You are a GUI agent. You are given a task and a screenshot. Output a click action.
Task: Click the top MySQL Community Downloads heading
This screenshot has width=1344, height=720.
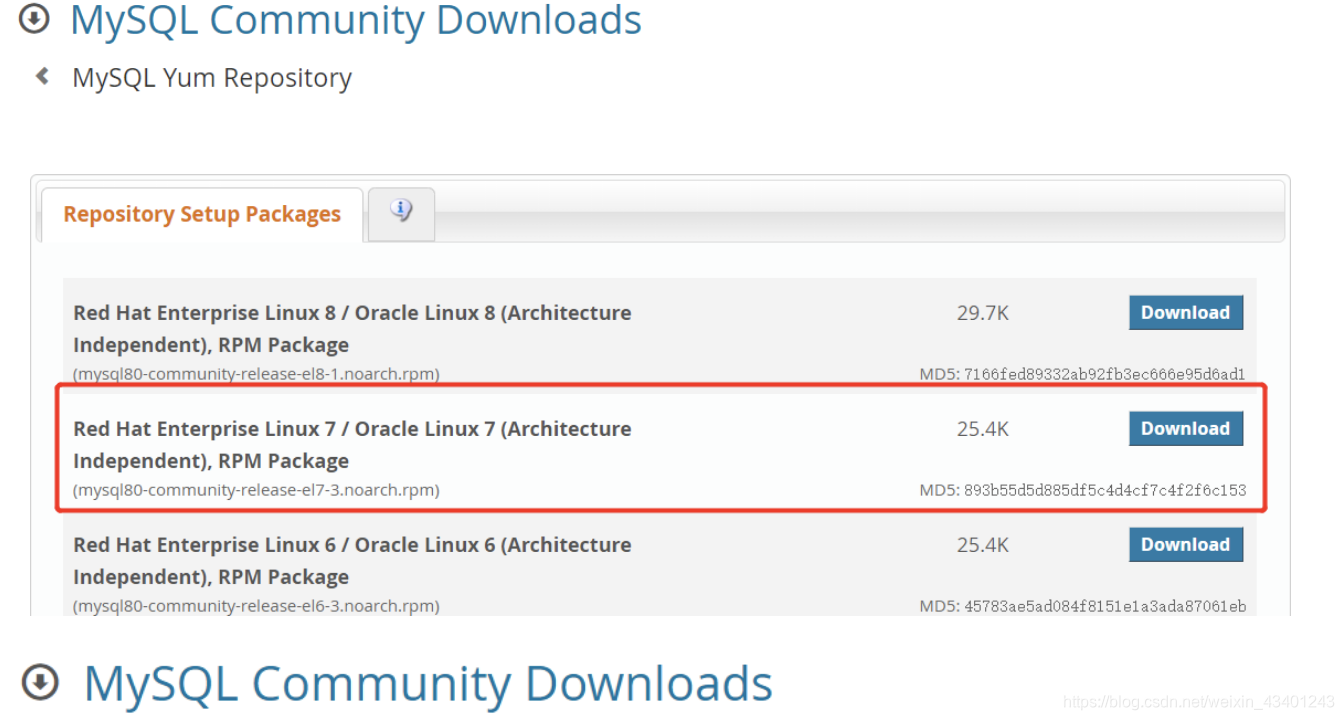pyautogui.click(x=356, y=20)
